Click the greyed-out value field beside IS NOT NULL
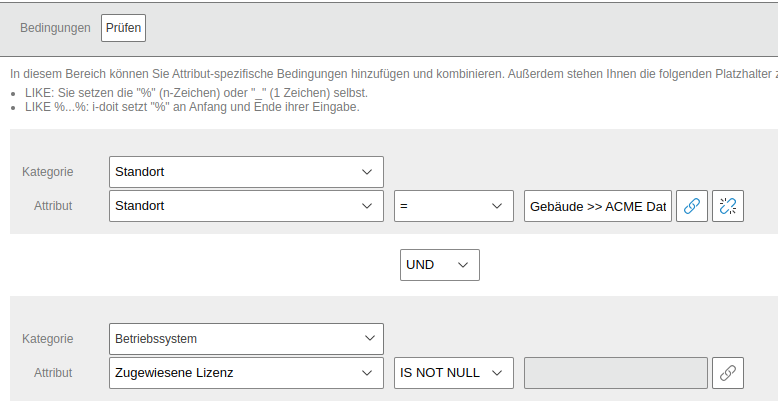The height and width of the screenshot is (404, 778). pos(615,373)
